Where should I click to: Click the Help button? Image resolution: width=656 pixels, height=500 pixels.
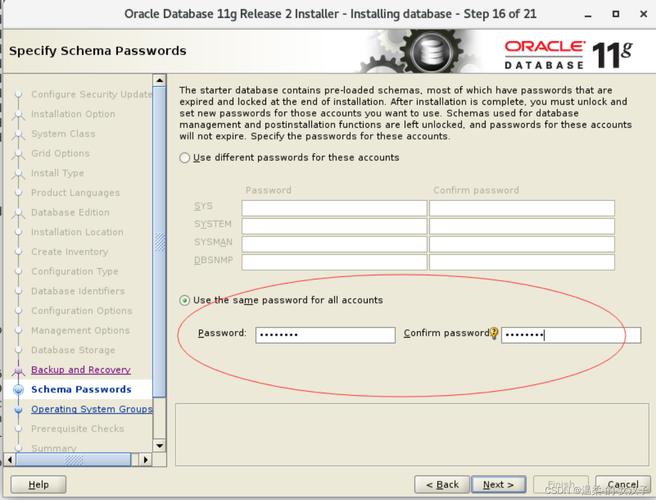[x=38, y=485]
